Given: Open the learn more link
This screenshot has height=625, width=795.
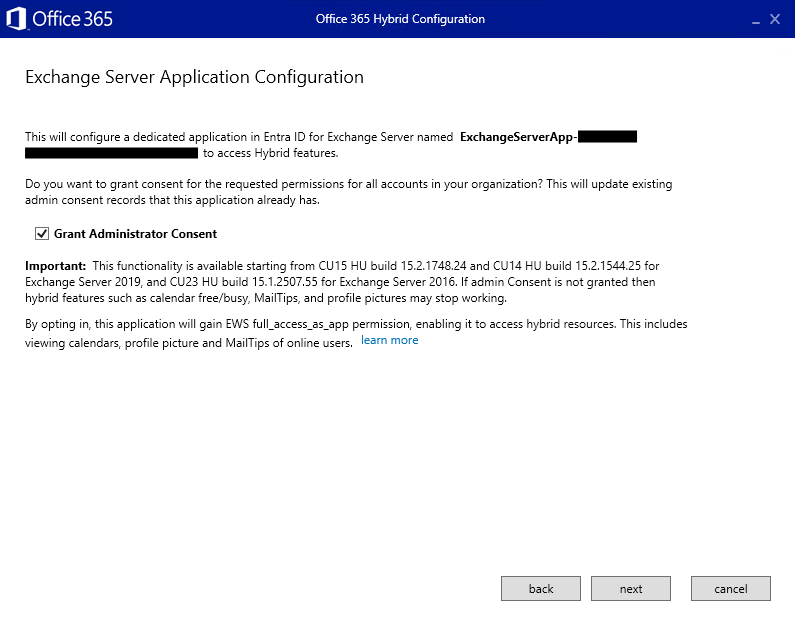Looking at the screenshot, I should [390, 341].
